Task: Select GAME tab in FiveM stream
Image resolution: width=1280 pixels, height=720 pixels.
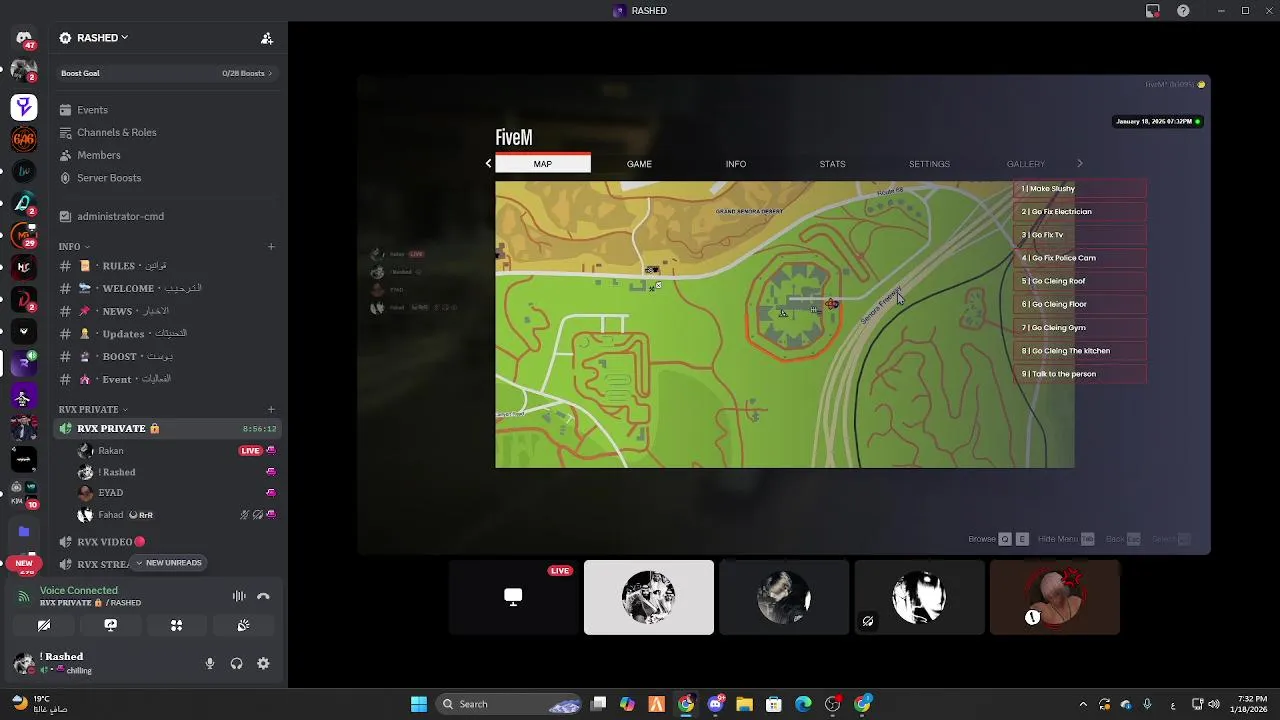Action: [x=639, y=164]
